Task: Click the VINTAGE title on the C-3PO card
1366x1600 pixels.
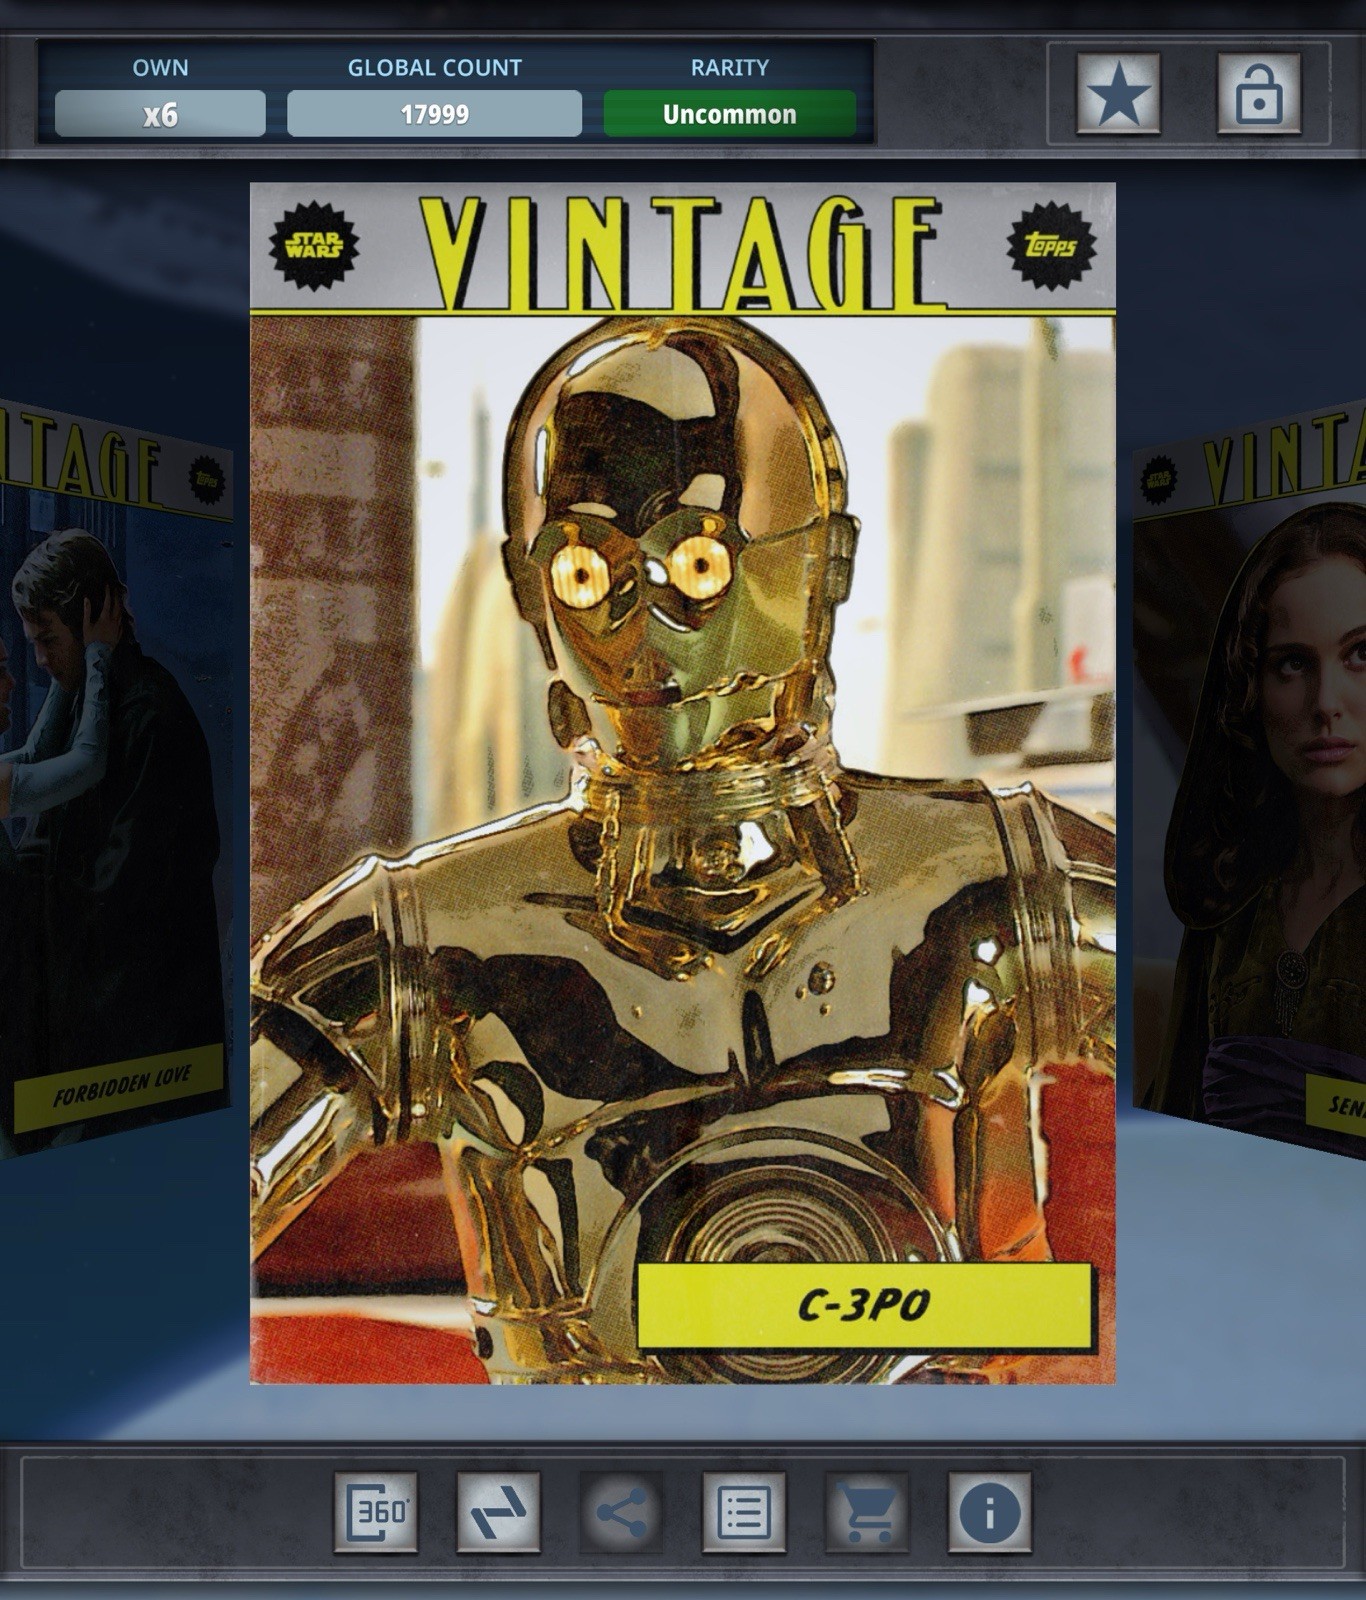Action: pos(682,252)
